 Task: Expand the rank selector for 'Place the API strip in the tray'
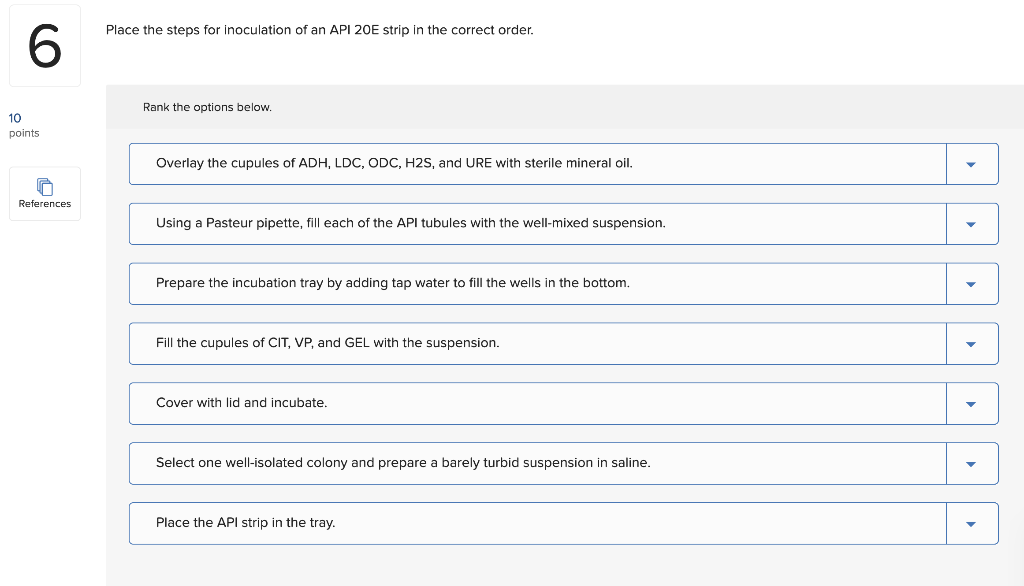click(971, 523)
